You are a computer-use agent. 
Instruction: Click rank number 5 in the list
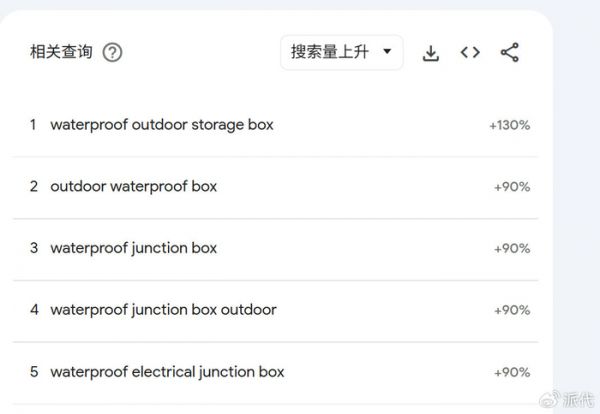click(x=34, y=372)
